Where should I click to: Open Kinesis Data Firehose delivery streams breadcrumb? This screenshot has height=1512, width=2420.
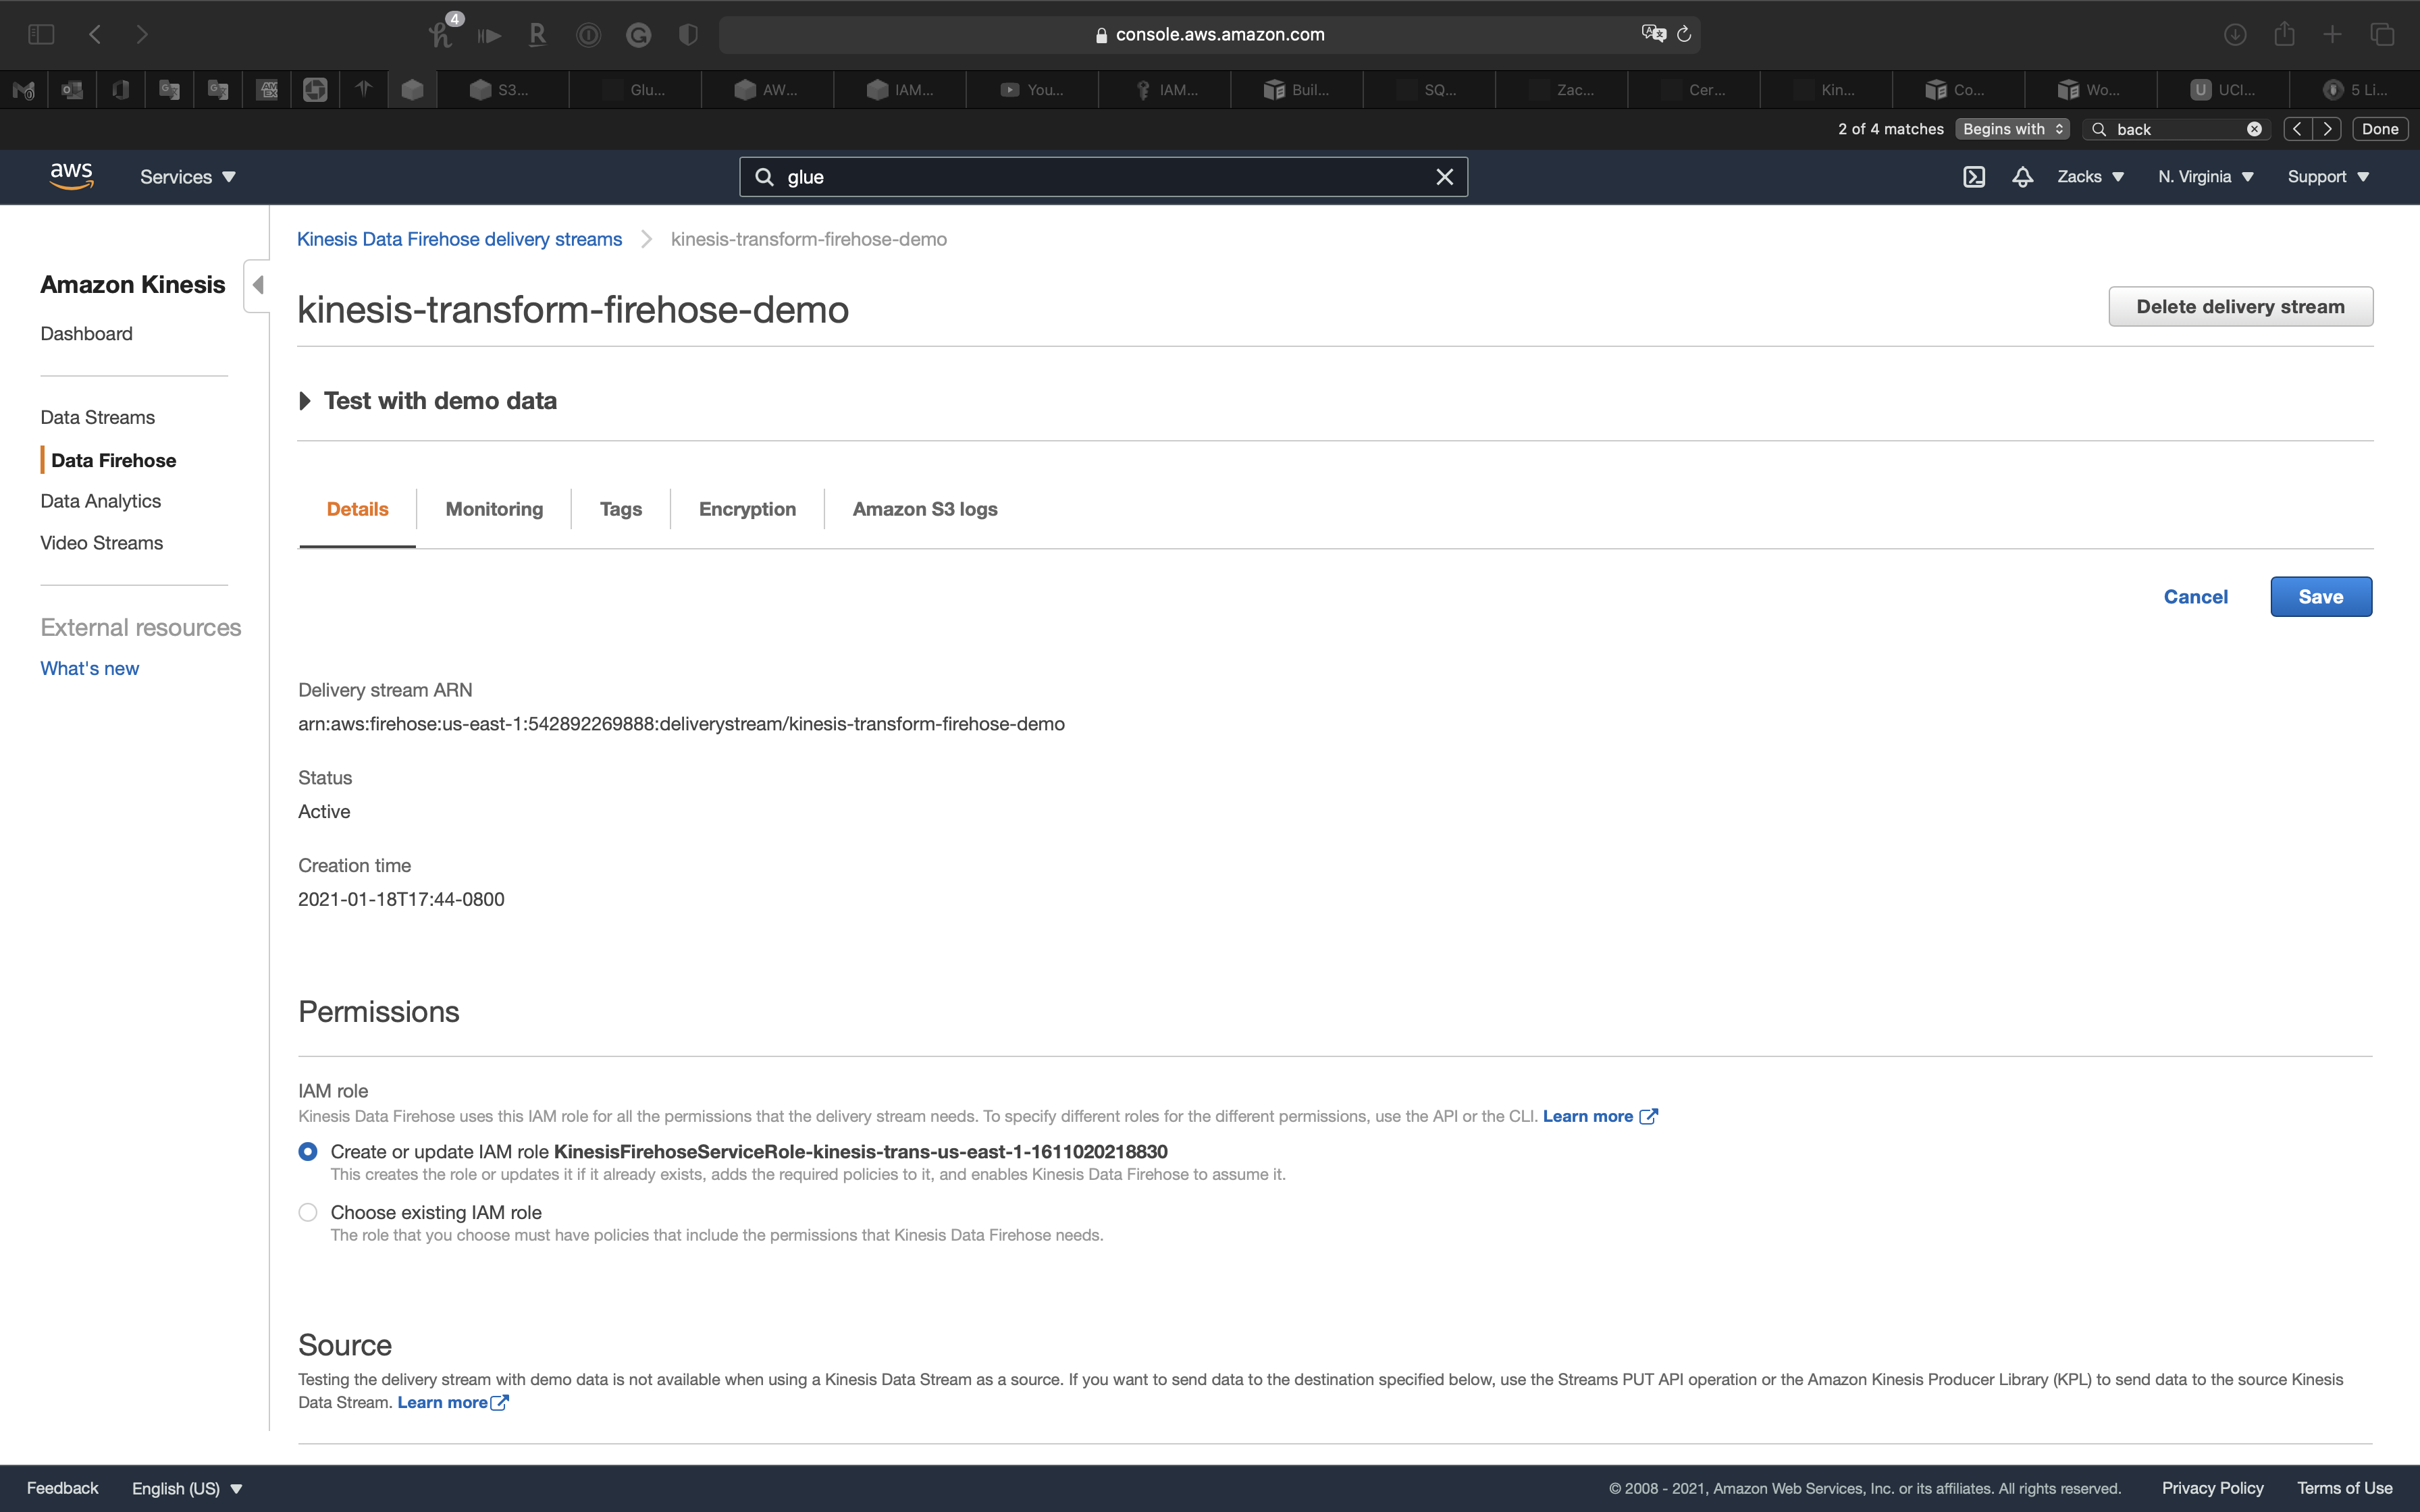pos(459,239)
